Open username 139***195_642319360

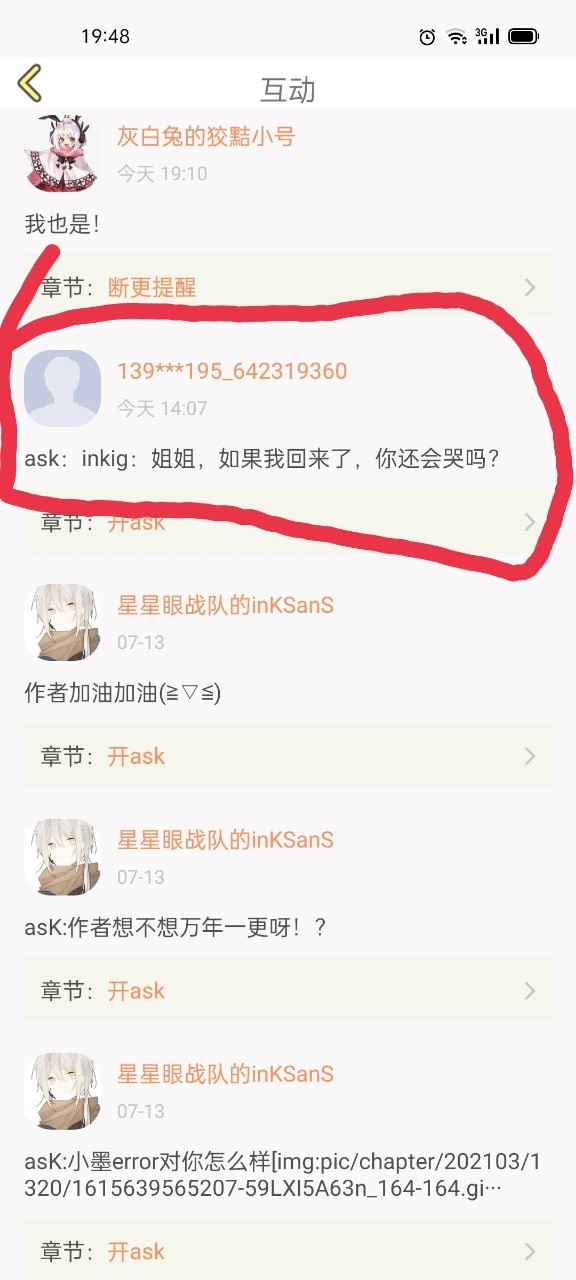click(x=232, y=371)
